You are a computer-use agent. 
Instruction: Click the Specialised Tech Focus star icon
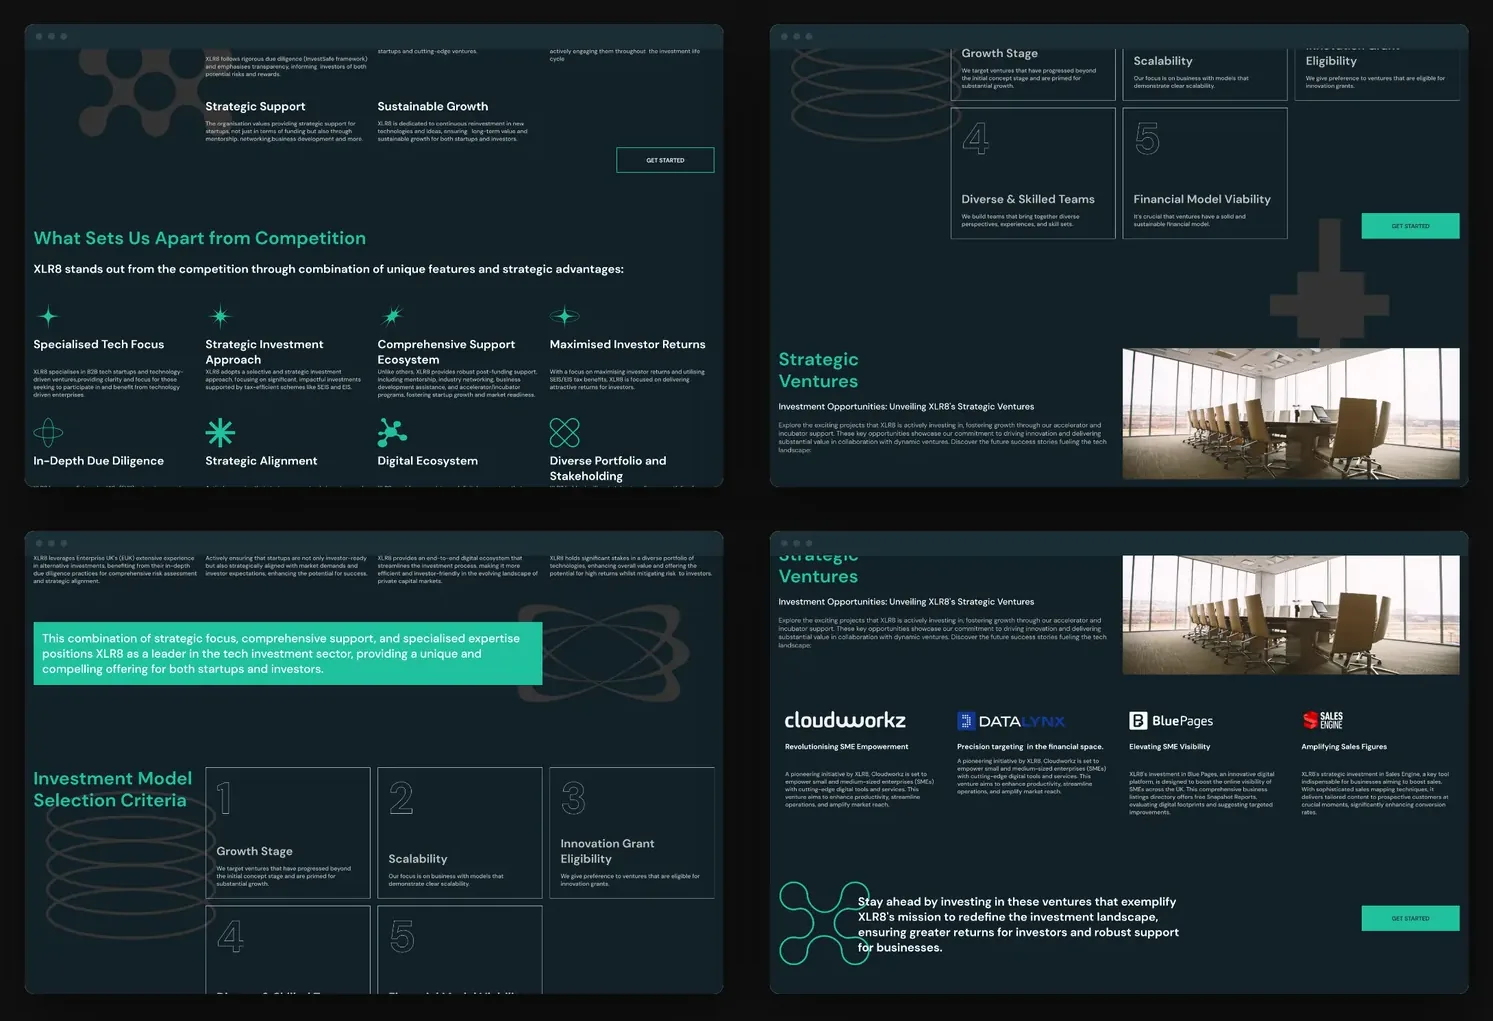click(48, 317)
